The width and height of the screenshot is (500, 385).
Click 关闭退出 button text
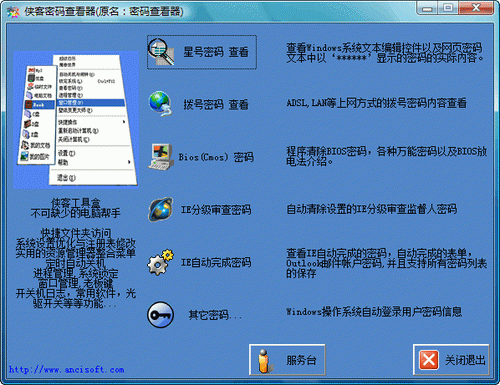coord(465,360)
